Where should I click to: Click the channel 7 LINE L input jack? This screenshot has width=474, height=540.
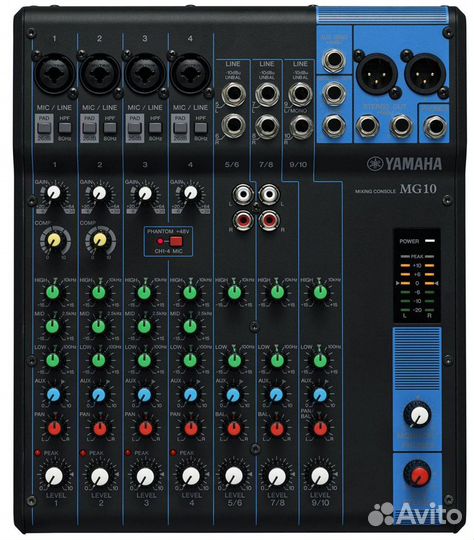267,94
